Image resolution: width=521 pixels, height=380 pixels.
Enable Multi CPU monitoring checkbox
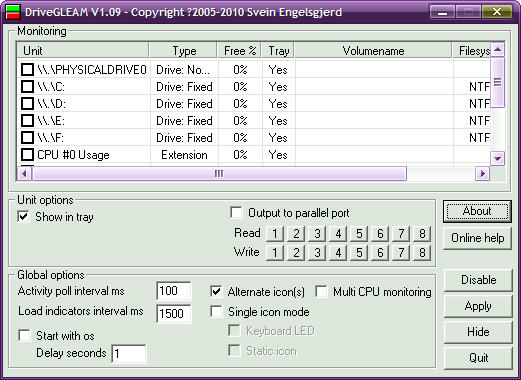coord(321,291)
